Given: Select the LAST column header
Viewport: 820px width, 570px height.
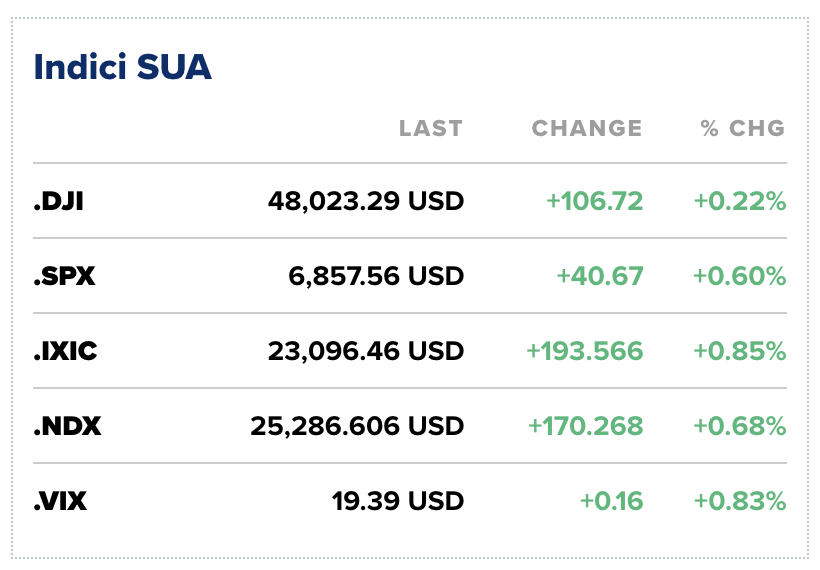Looking at the screenshot, I should 431,129.
